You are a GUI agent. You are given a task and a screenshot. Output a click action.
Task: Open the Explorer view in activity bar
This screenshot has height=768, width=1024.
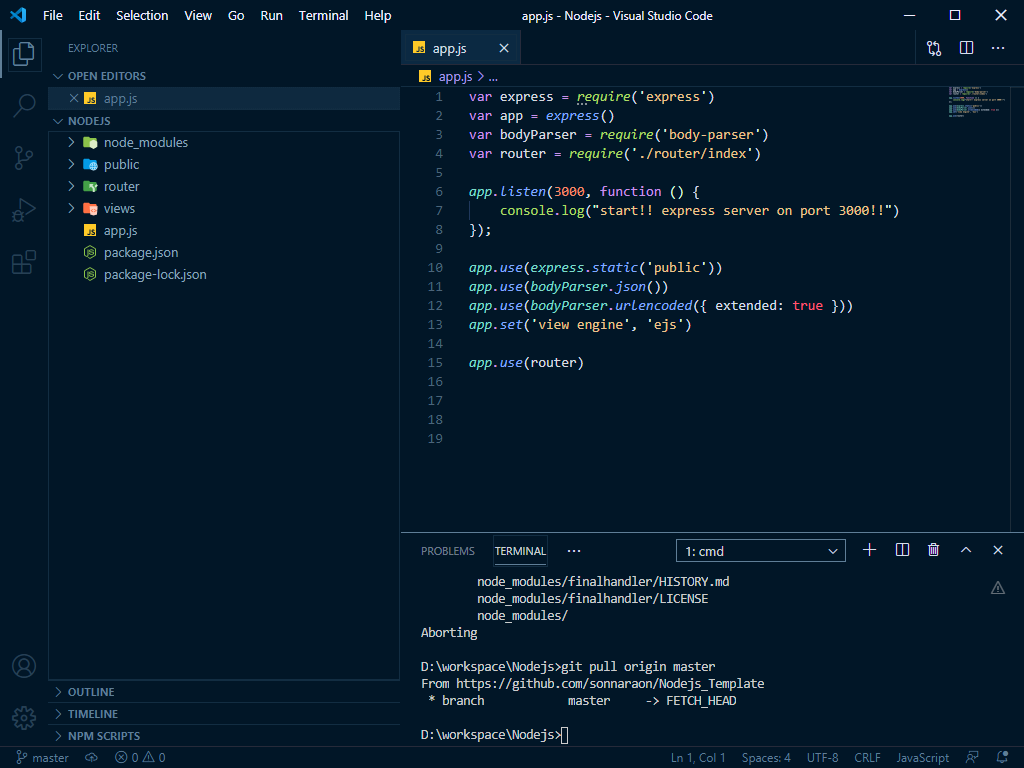coord(24,54)
